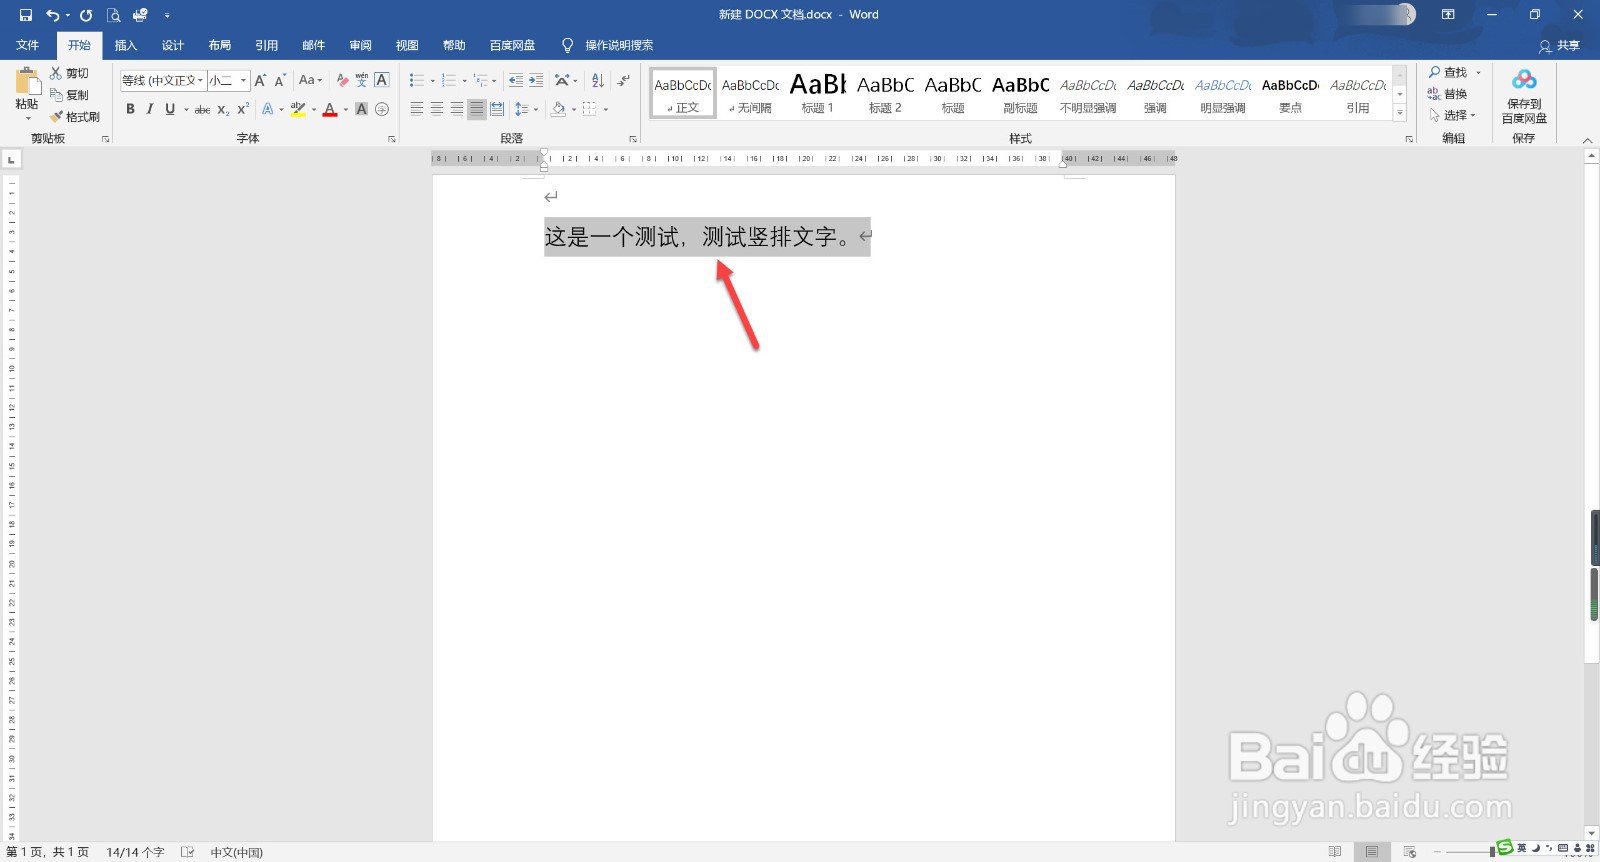This screenshot has width=1600, height=862.
Task: Center align the text
Action: [x=437, y=109]
